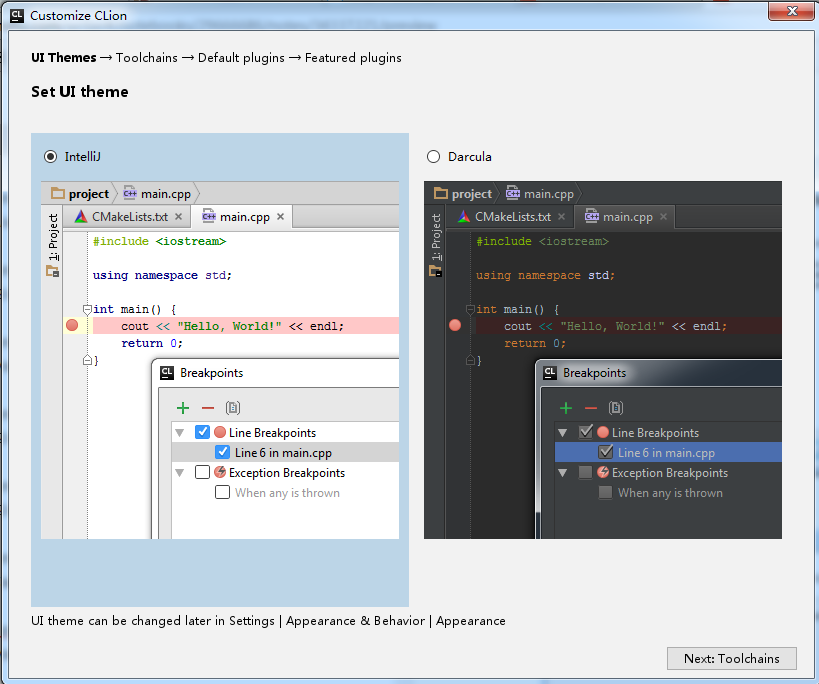This screenshot has height=684, width=819.
Task: Click the Default plugins step in wizard breadcrumb
Action: (241, 57)
